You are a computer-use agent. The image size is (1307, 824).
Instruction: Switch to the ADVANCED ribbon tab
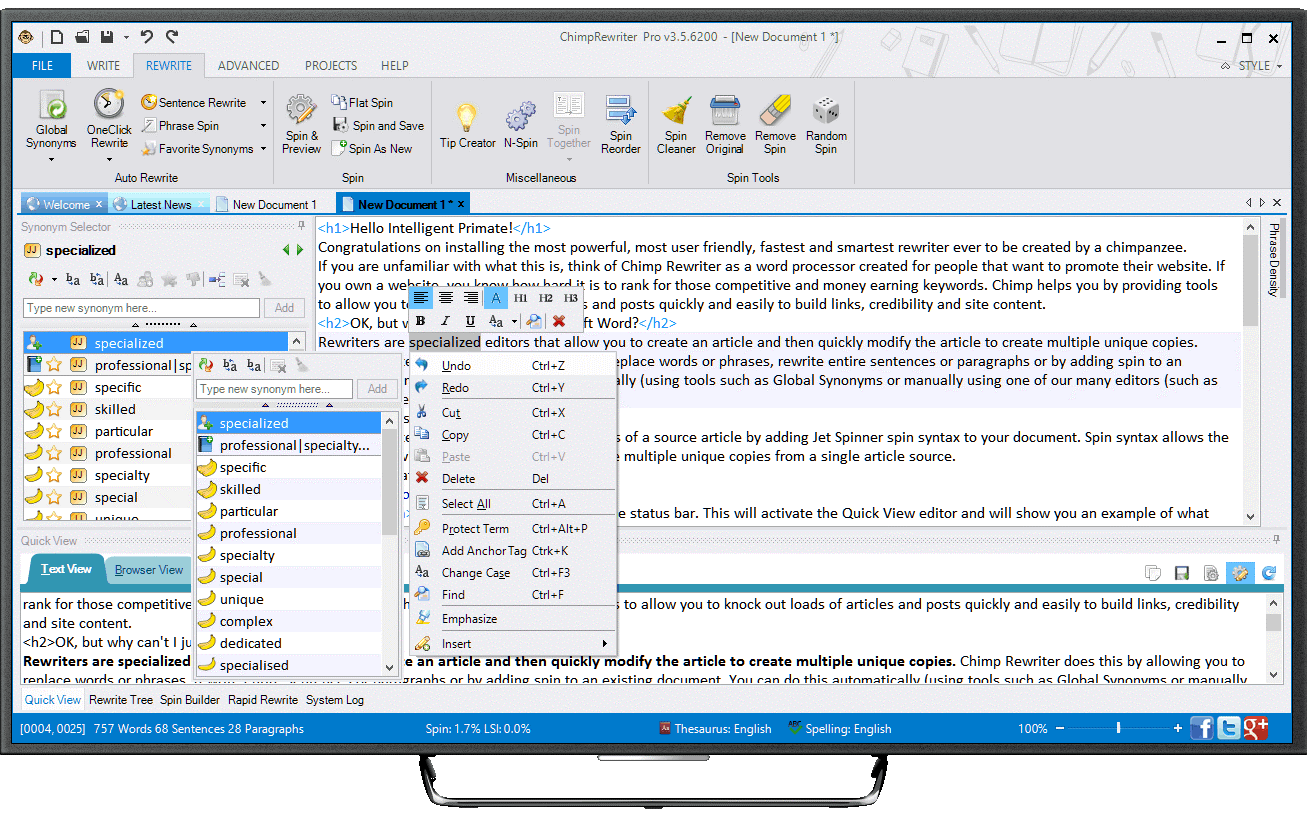click(248, 66)
